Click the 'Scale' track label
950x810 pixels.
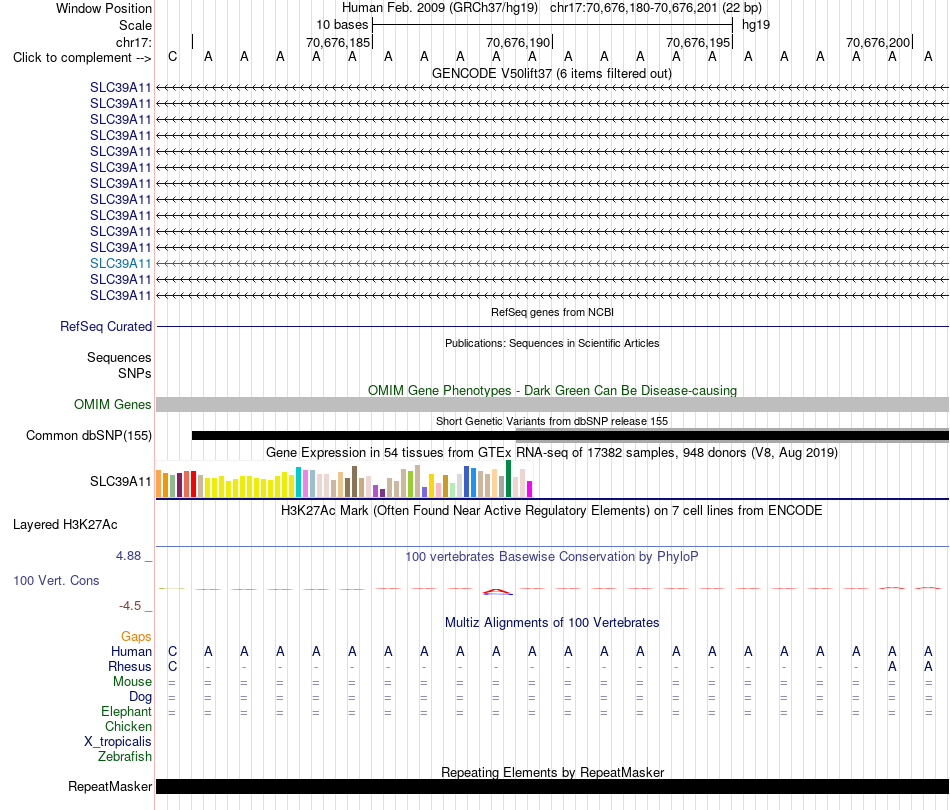coord(135,25)
